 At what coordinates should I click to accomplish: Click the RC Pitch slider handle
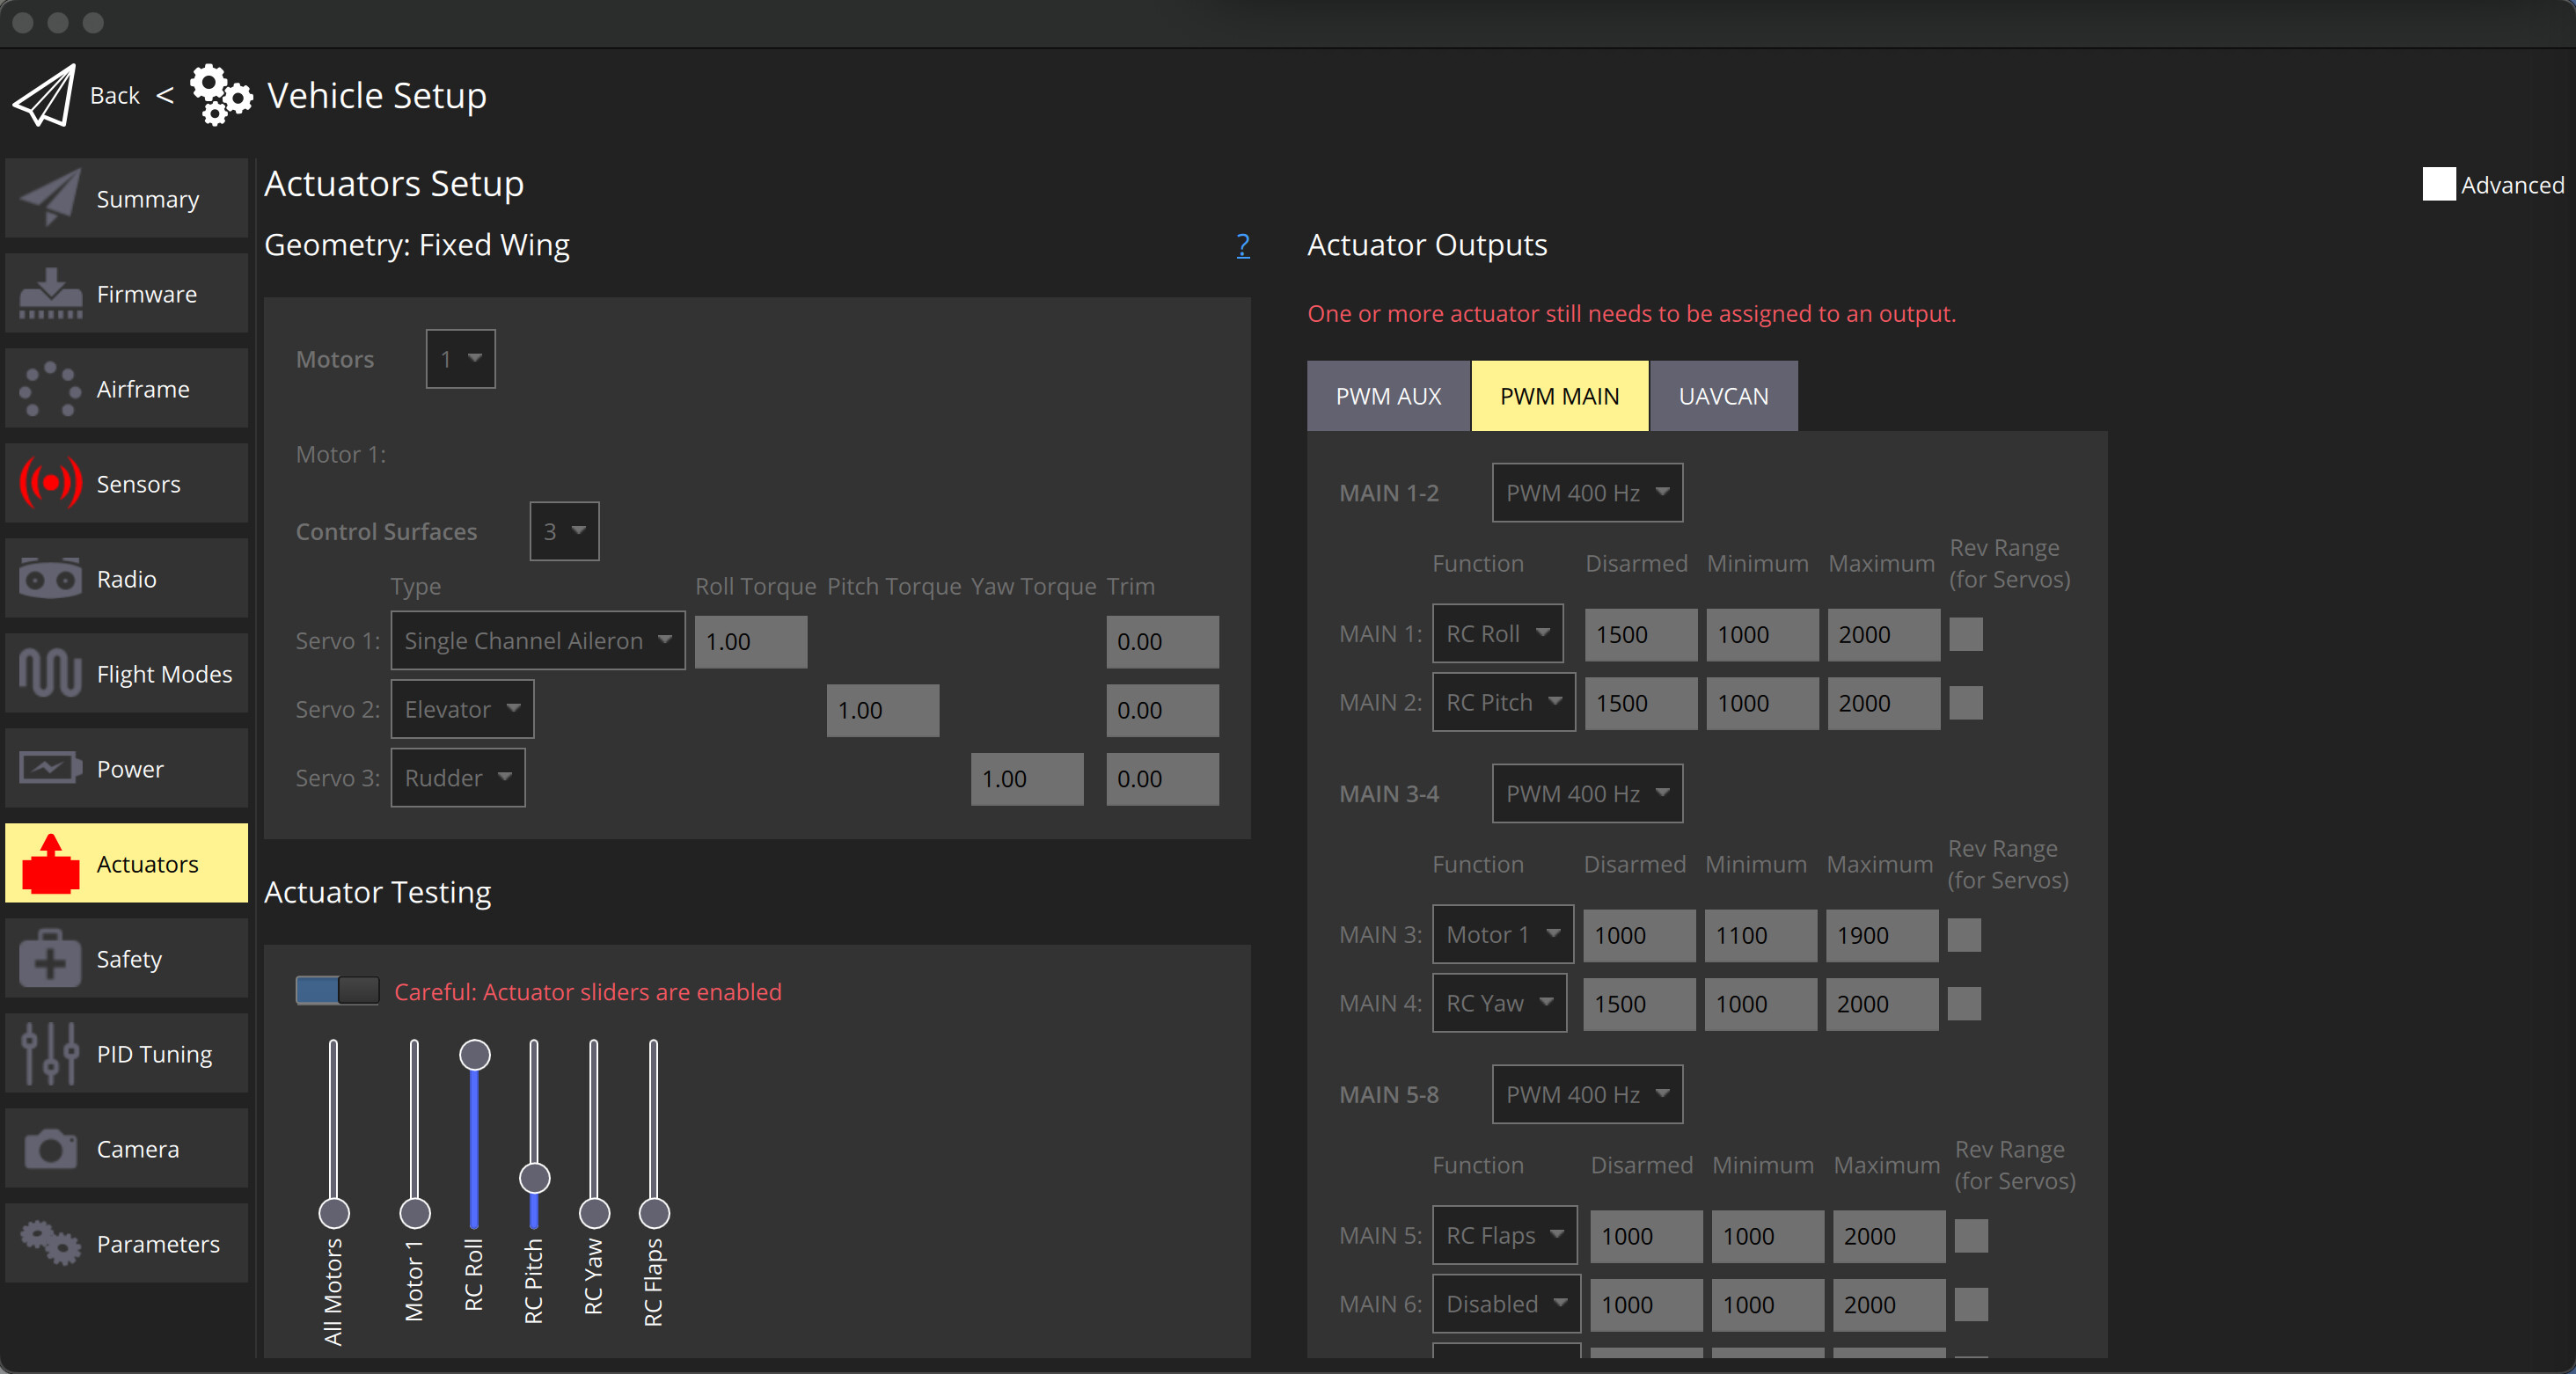tap(534, 1178)
